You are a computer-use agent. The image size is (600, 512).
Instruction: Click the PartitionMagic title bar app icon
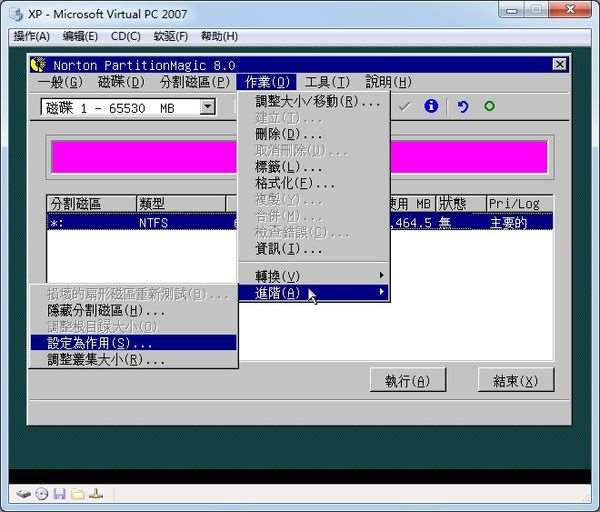[38, 64]
